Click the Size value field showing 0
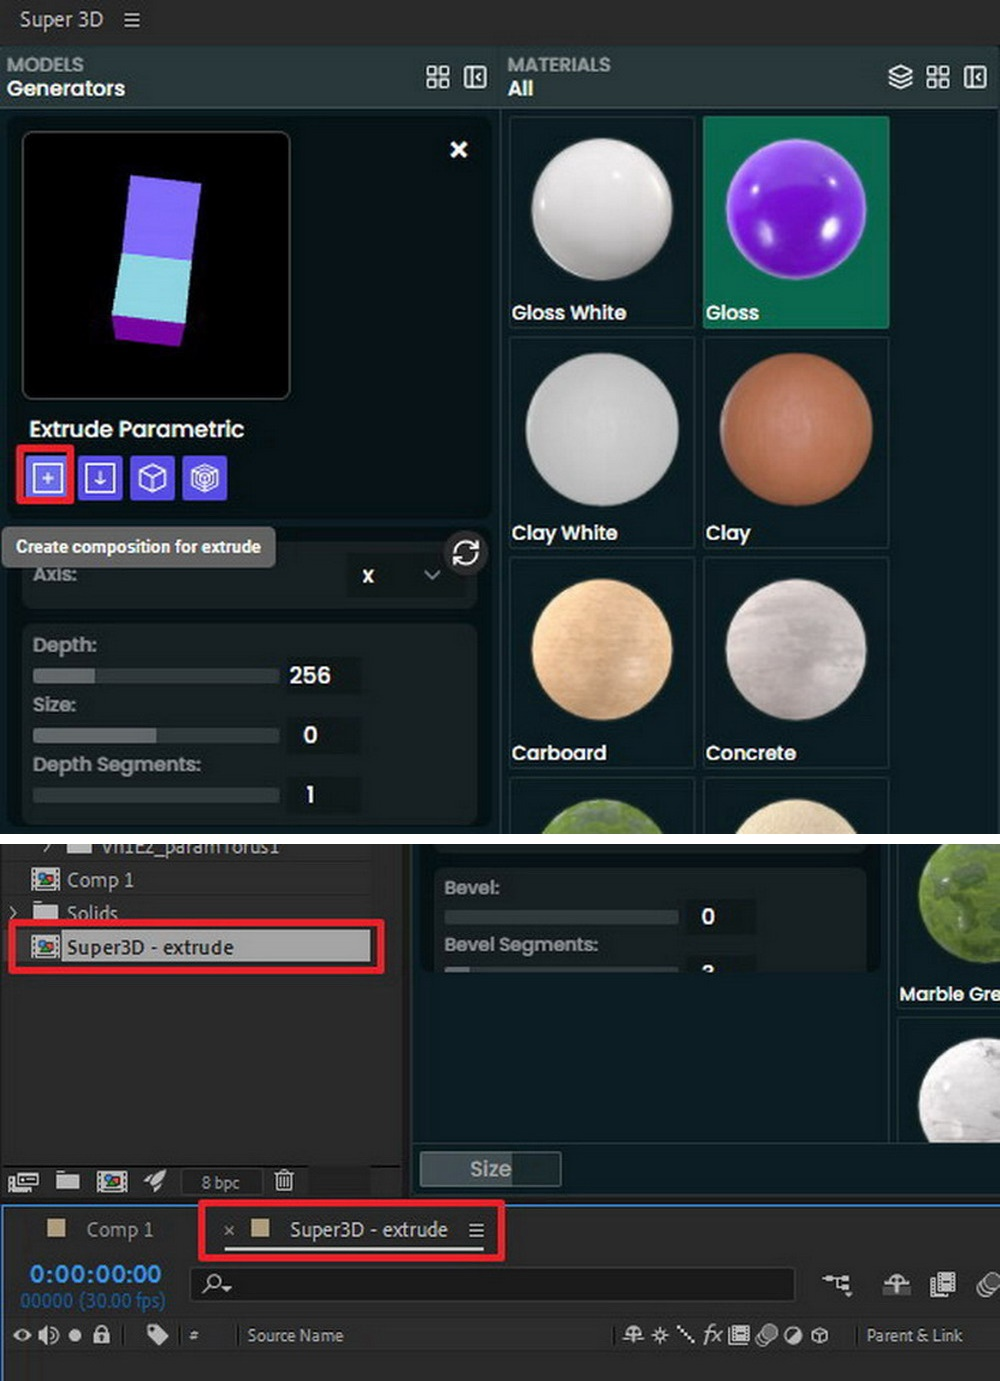Image resolution: width=1000 pixels, height=1381 pixels. coord(323,735)
